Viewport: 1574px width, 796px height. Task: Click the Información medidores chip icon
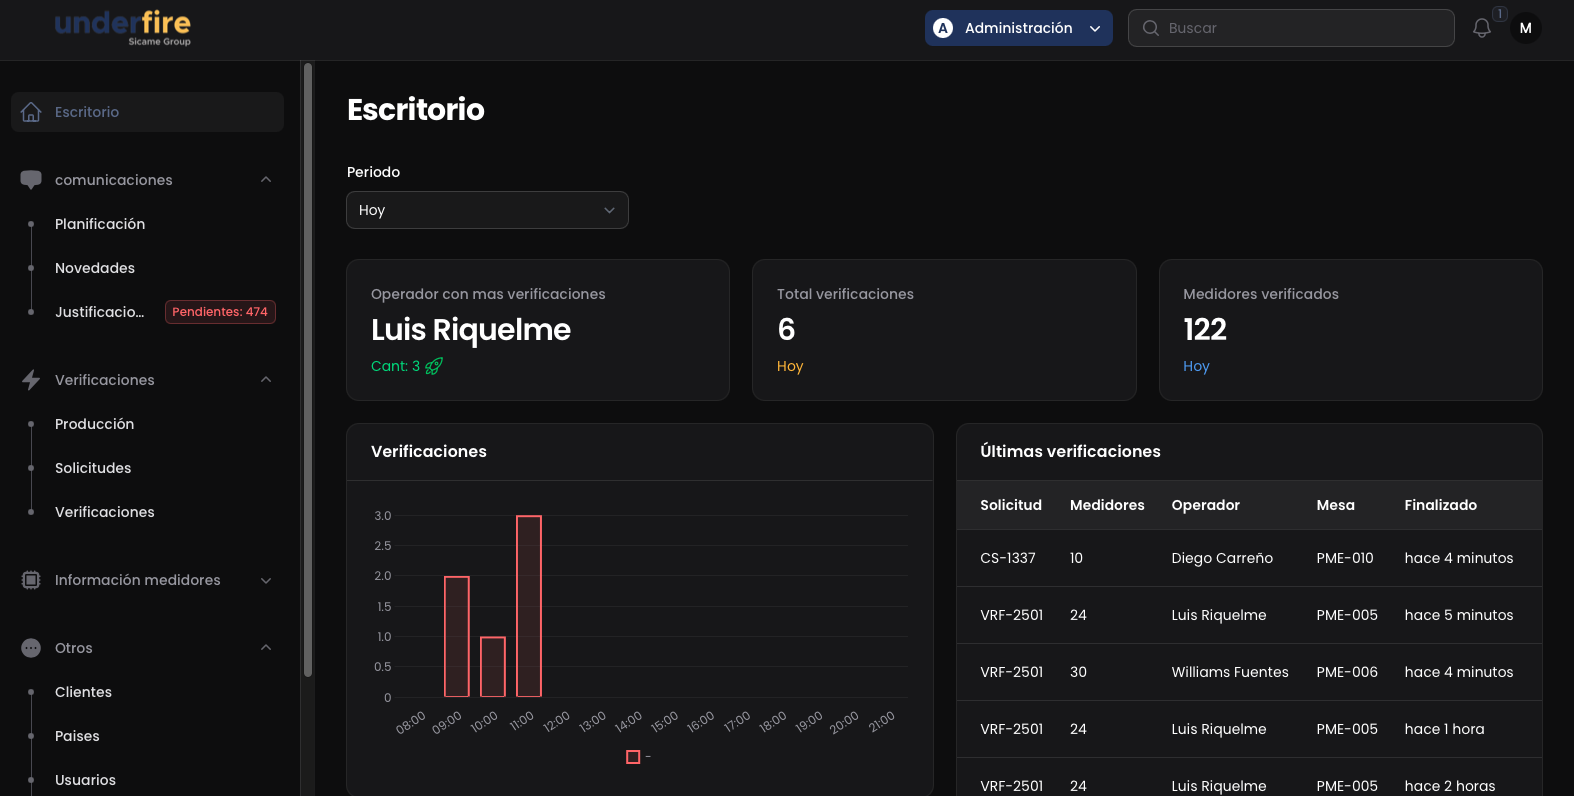pos(31,580)
